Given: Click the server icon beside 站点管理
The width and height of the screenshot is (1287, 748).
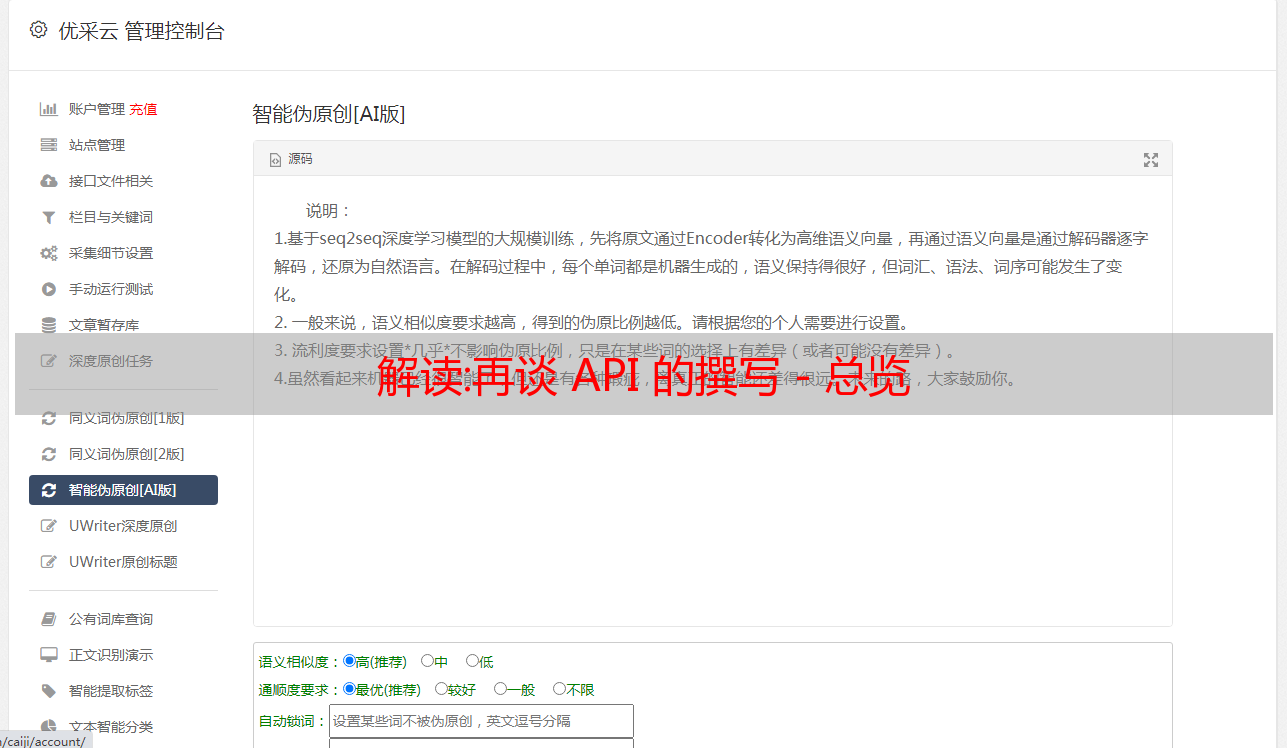Looking at the screenshot, I should pos(48,145).
